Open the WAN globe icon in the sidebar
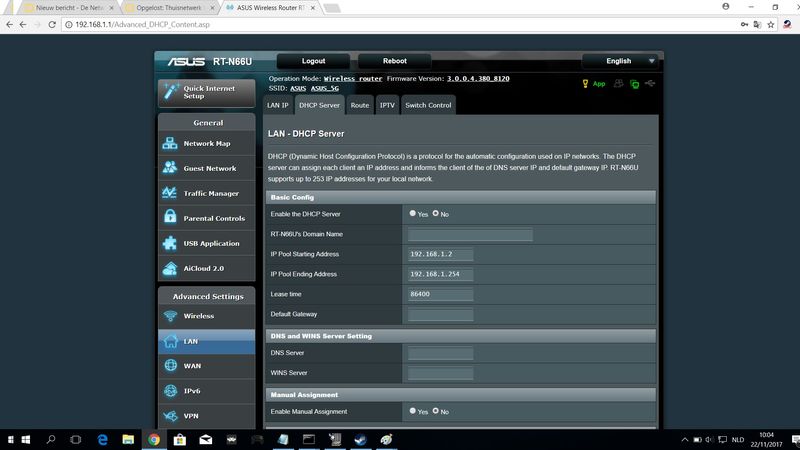This screenshot has width=800, height=450. 170,366
